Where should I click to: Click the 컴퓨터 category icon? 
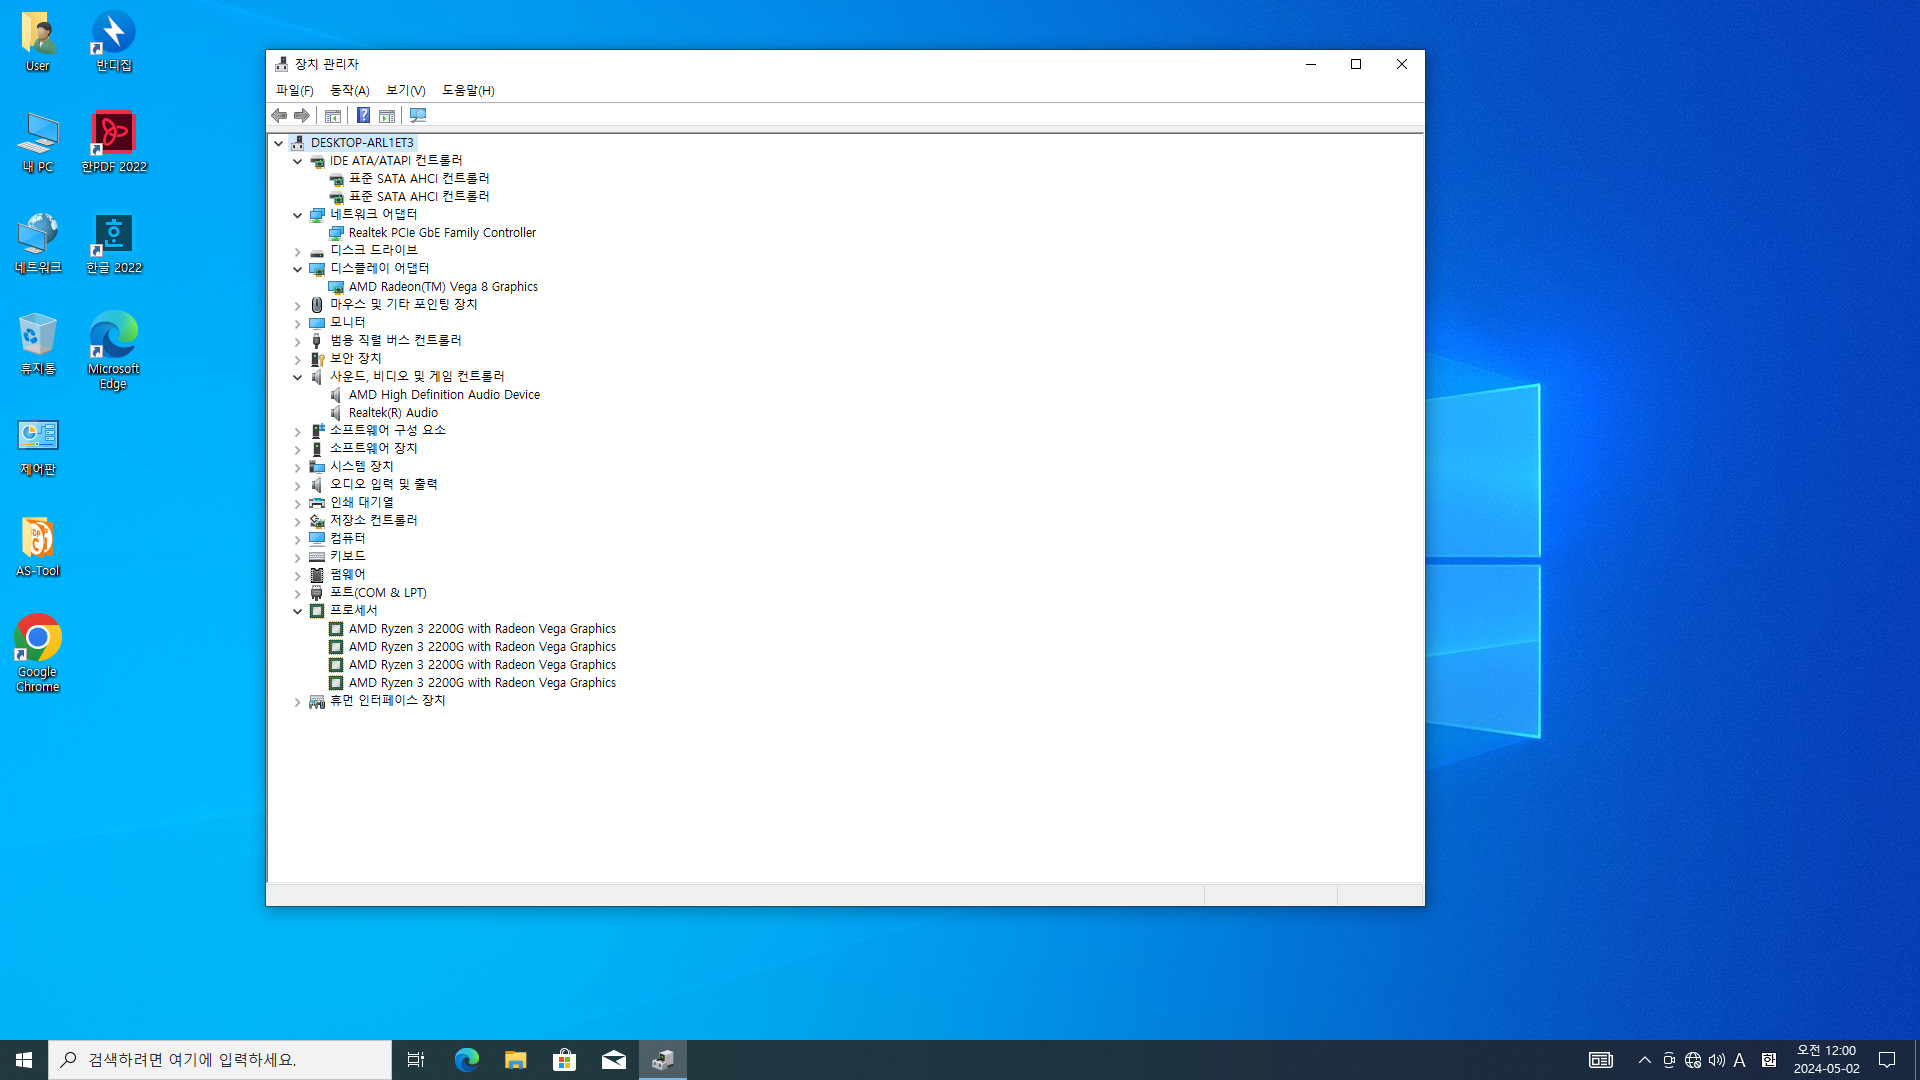pyautogui.click(x=317, y=539)
